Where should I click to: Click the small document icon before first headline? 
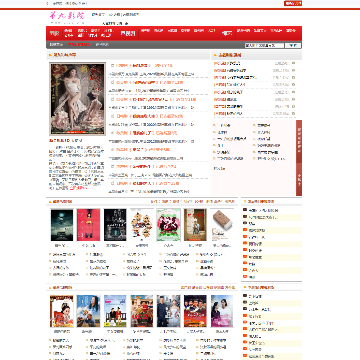pyautogui.click(x=113, y=65)
